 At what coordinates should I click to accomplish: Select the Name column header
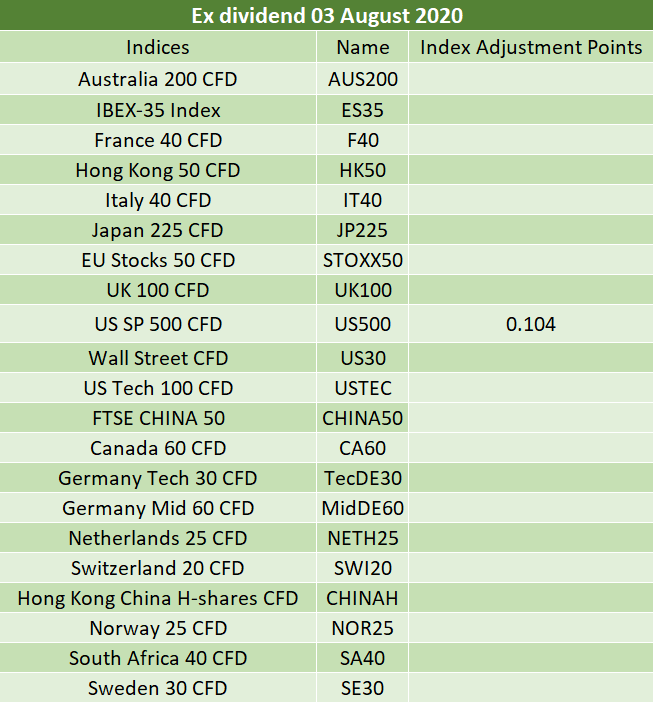click(x=362, y=47)
